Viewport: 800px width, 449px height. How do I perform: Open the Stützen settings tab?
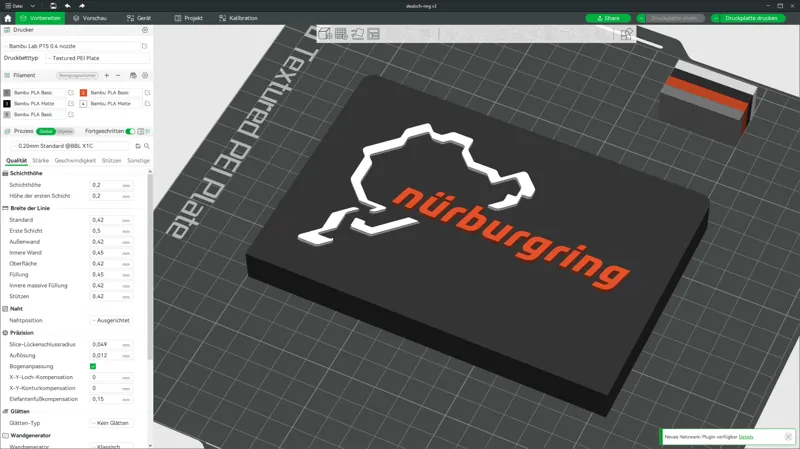[x=111, y=161]
